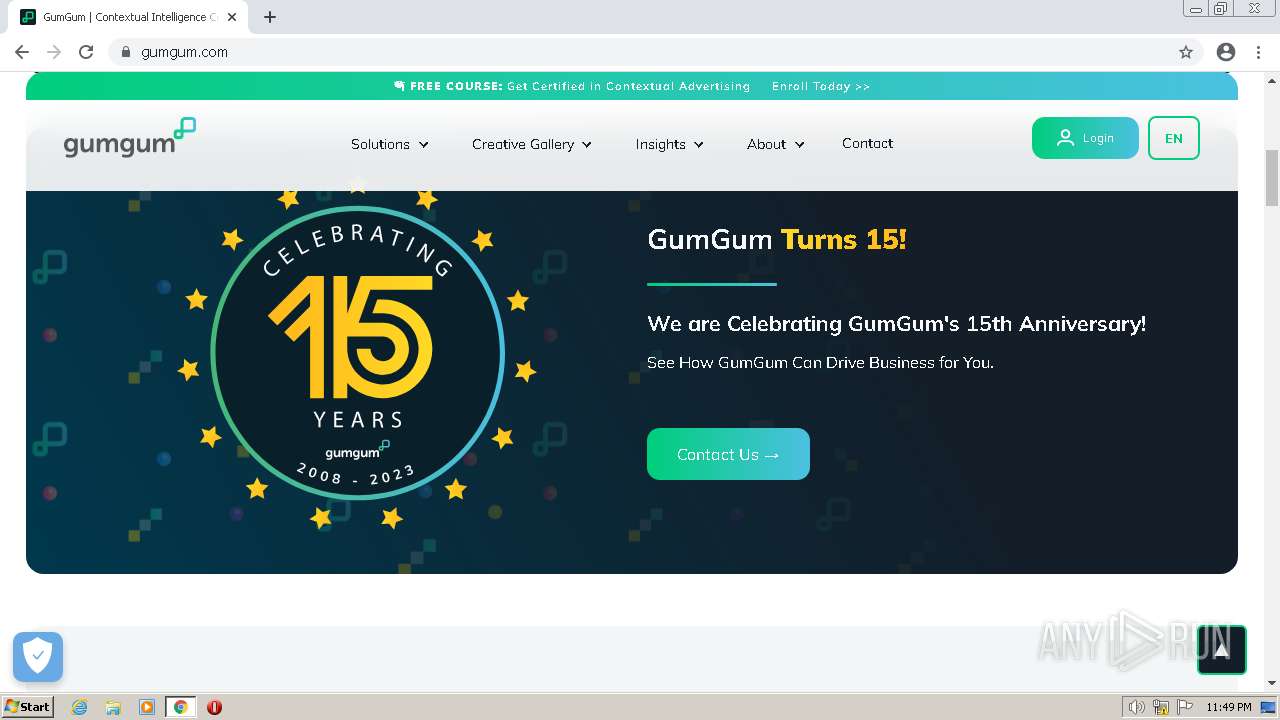The width and height of the screenshot is (1280, 720).
Task: Close the GumGum browser tab
Action: point(232,17)
